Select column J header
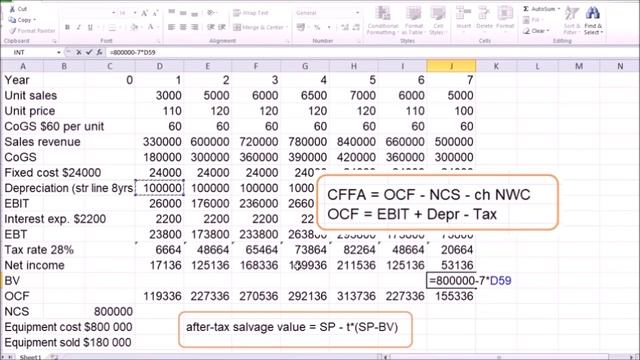640x360 pixels. tap(451, 66)
